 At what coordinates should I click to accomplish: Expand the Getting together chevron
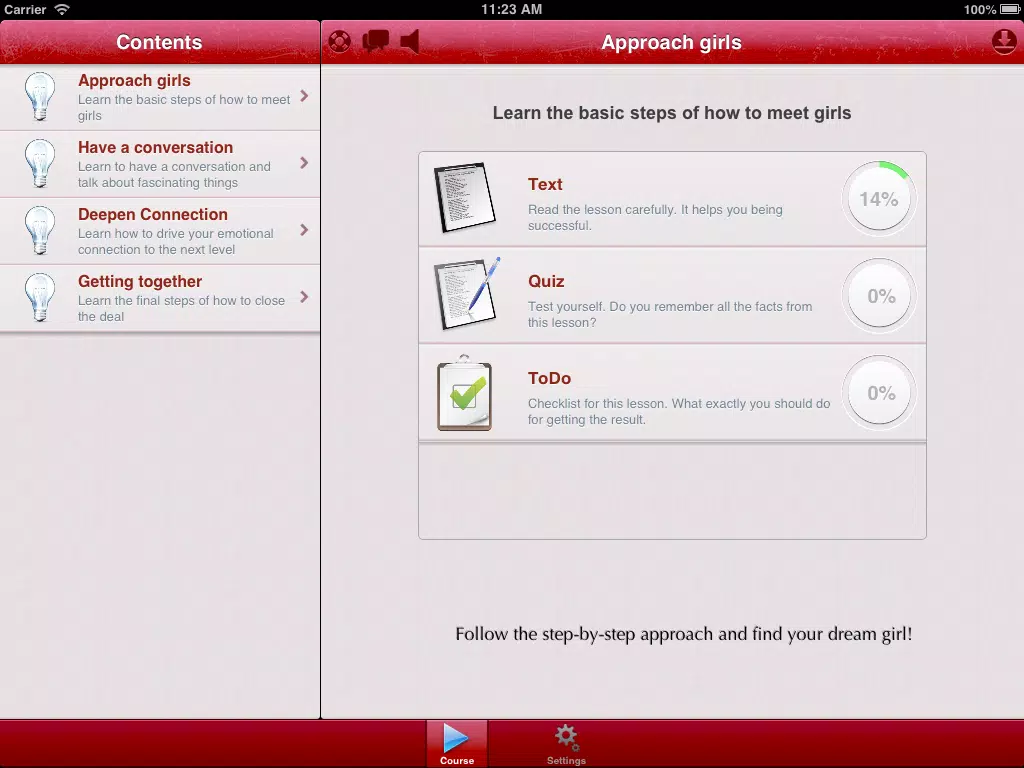(304, 297)
